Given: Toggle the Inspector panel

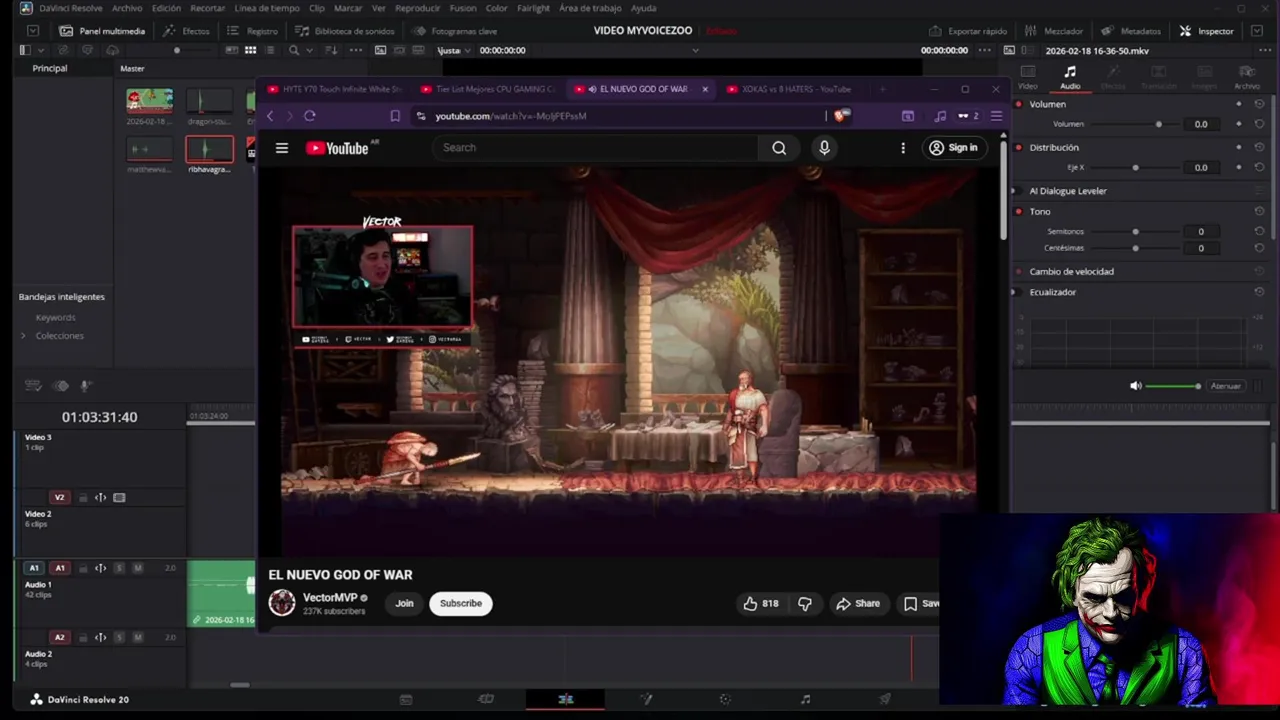Looking at the screenshot, I should (1207, 31).
